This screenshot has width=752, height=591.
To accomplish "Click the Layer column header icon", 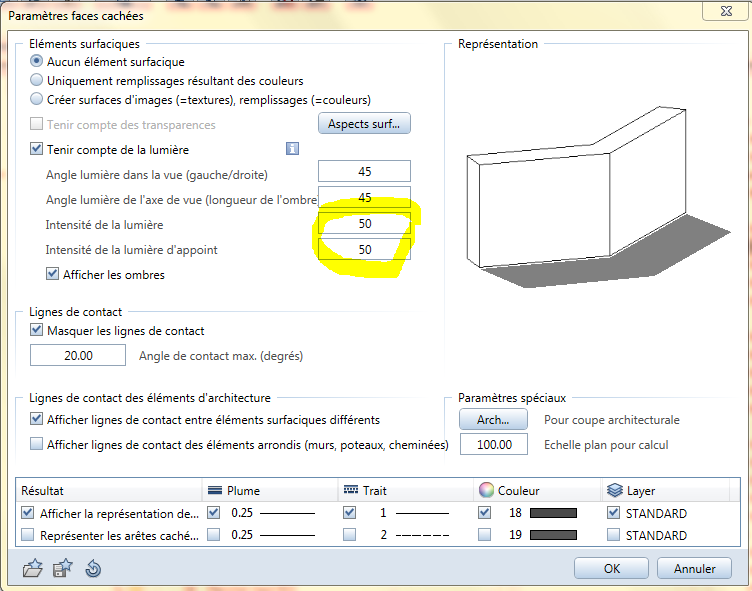I will point(614,490).
